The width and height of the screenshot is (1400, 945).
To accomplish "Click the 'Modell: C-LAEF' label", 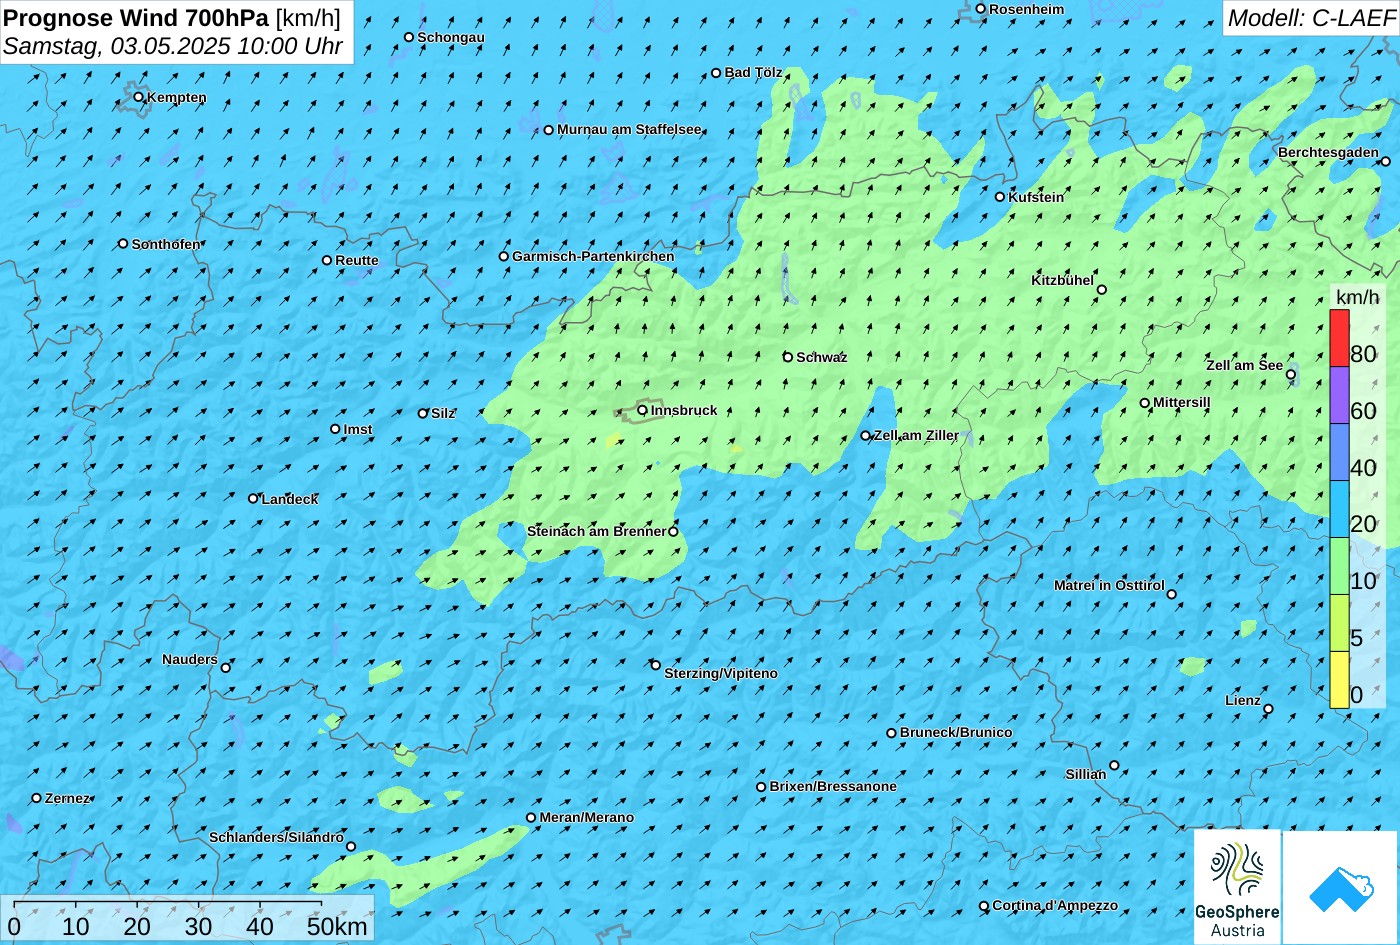I will click(x=1310, y=17).
